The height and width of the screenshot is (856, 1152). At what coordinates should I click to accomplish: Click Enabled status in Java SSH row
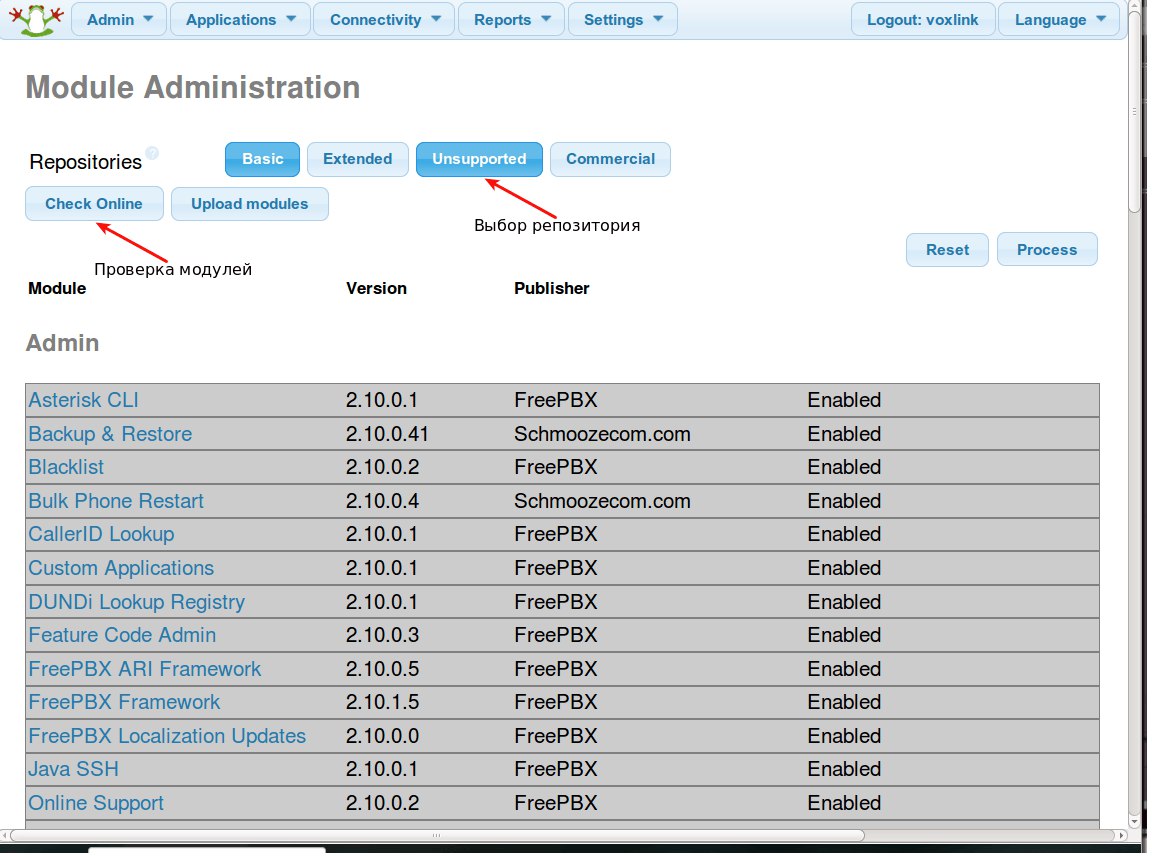(x=844, y=769)
